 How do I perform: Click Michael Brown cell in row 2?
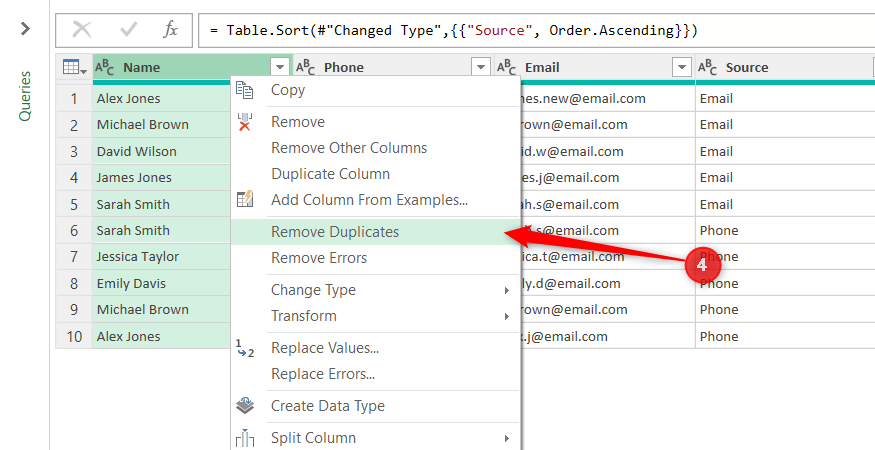coord(162,125)
